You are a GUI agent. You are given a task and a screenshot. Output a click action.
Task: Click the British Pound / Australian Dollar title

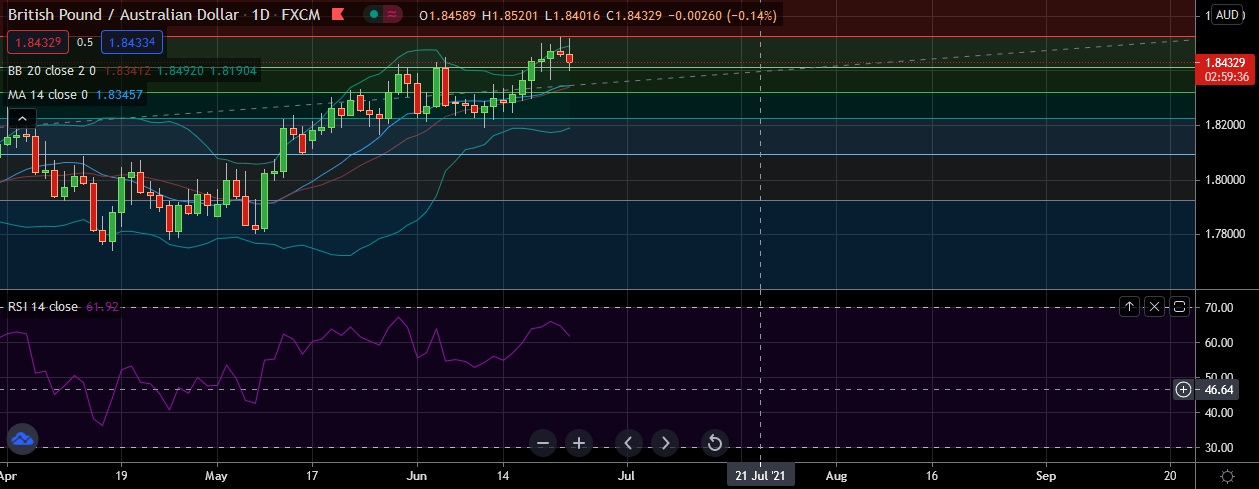click(125, 15)
